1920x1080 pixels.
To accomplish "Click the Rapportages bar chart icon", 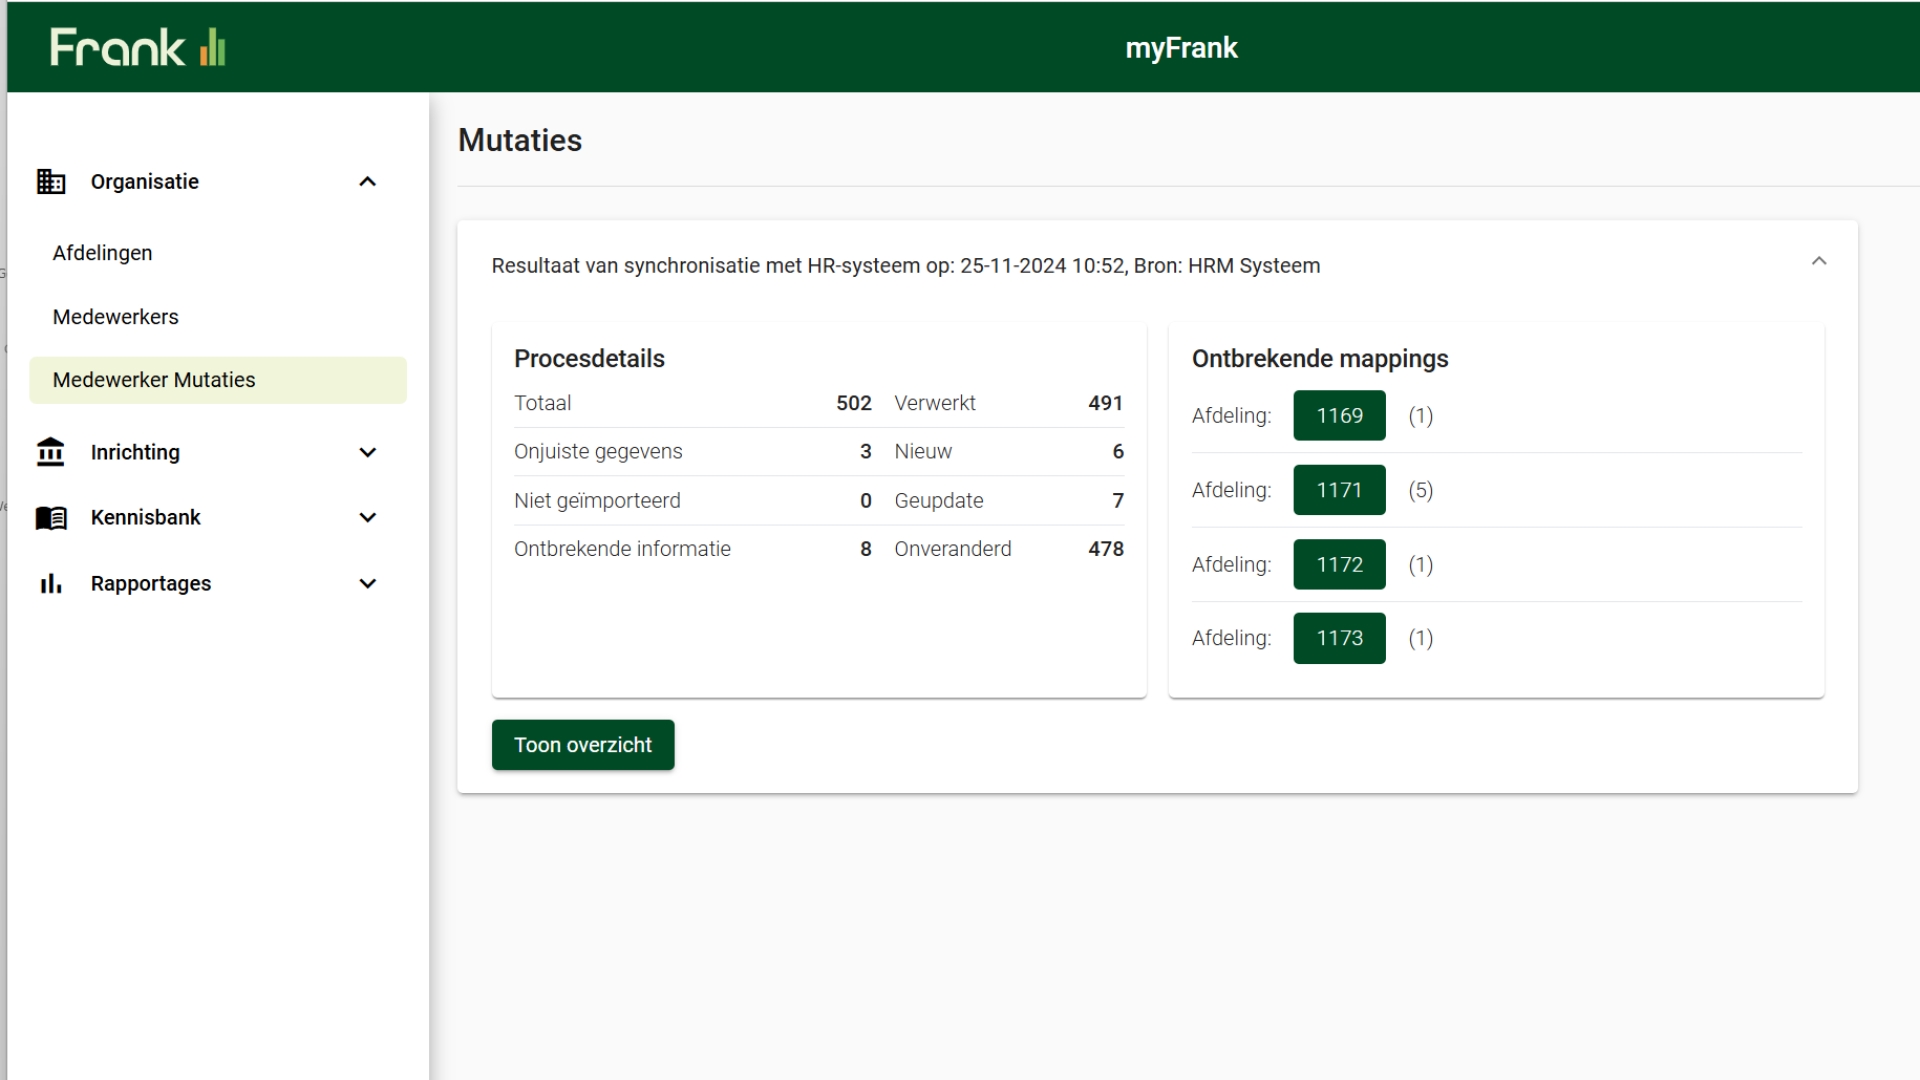I will (x=51, y=583).
